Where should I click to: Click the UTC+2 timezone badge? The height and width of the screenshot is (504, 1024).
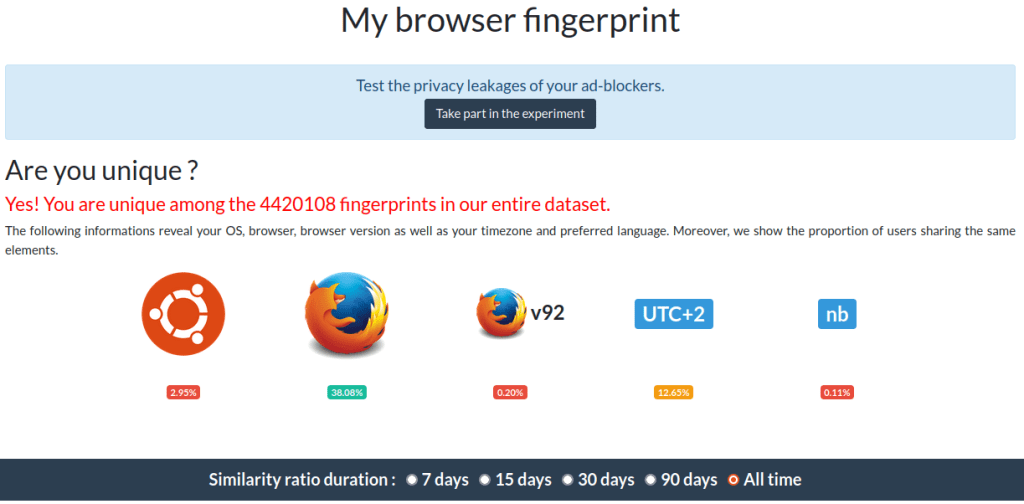tap(673, 314)
